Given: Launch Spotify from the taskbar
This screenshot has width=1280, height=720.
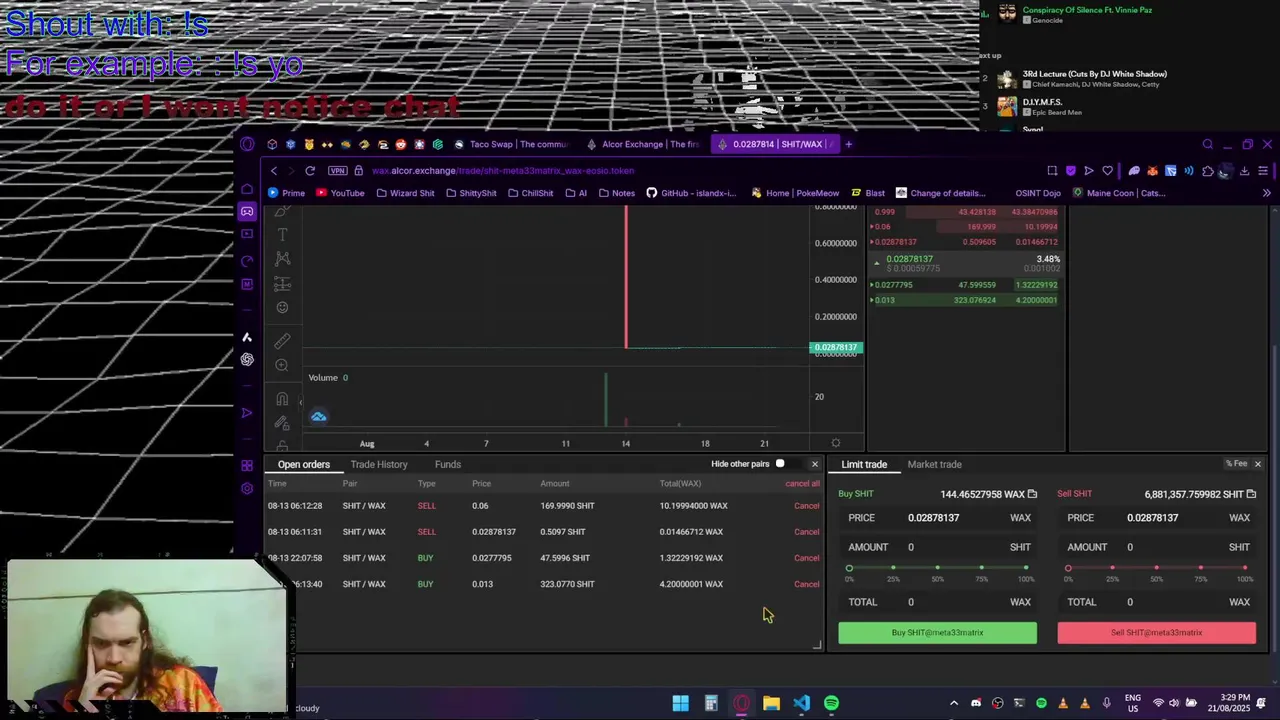Looking at the screenshot, I should (x=831, y=703).
